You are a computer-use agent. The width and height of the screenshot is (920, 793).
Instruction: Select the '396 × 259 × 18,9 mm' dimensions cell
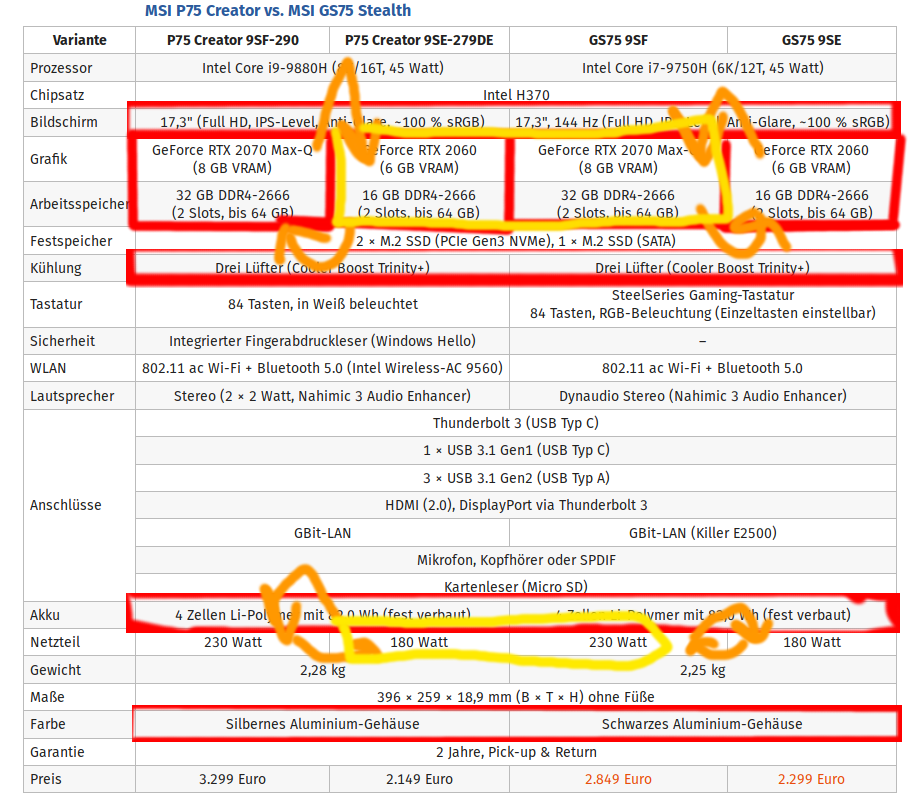516,697
